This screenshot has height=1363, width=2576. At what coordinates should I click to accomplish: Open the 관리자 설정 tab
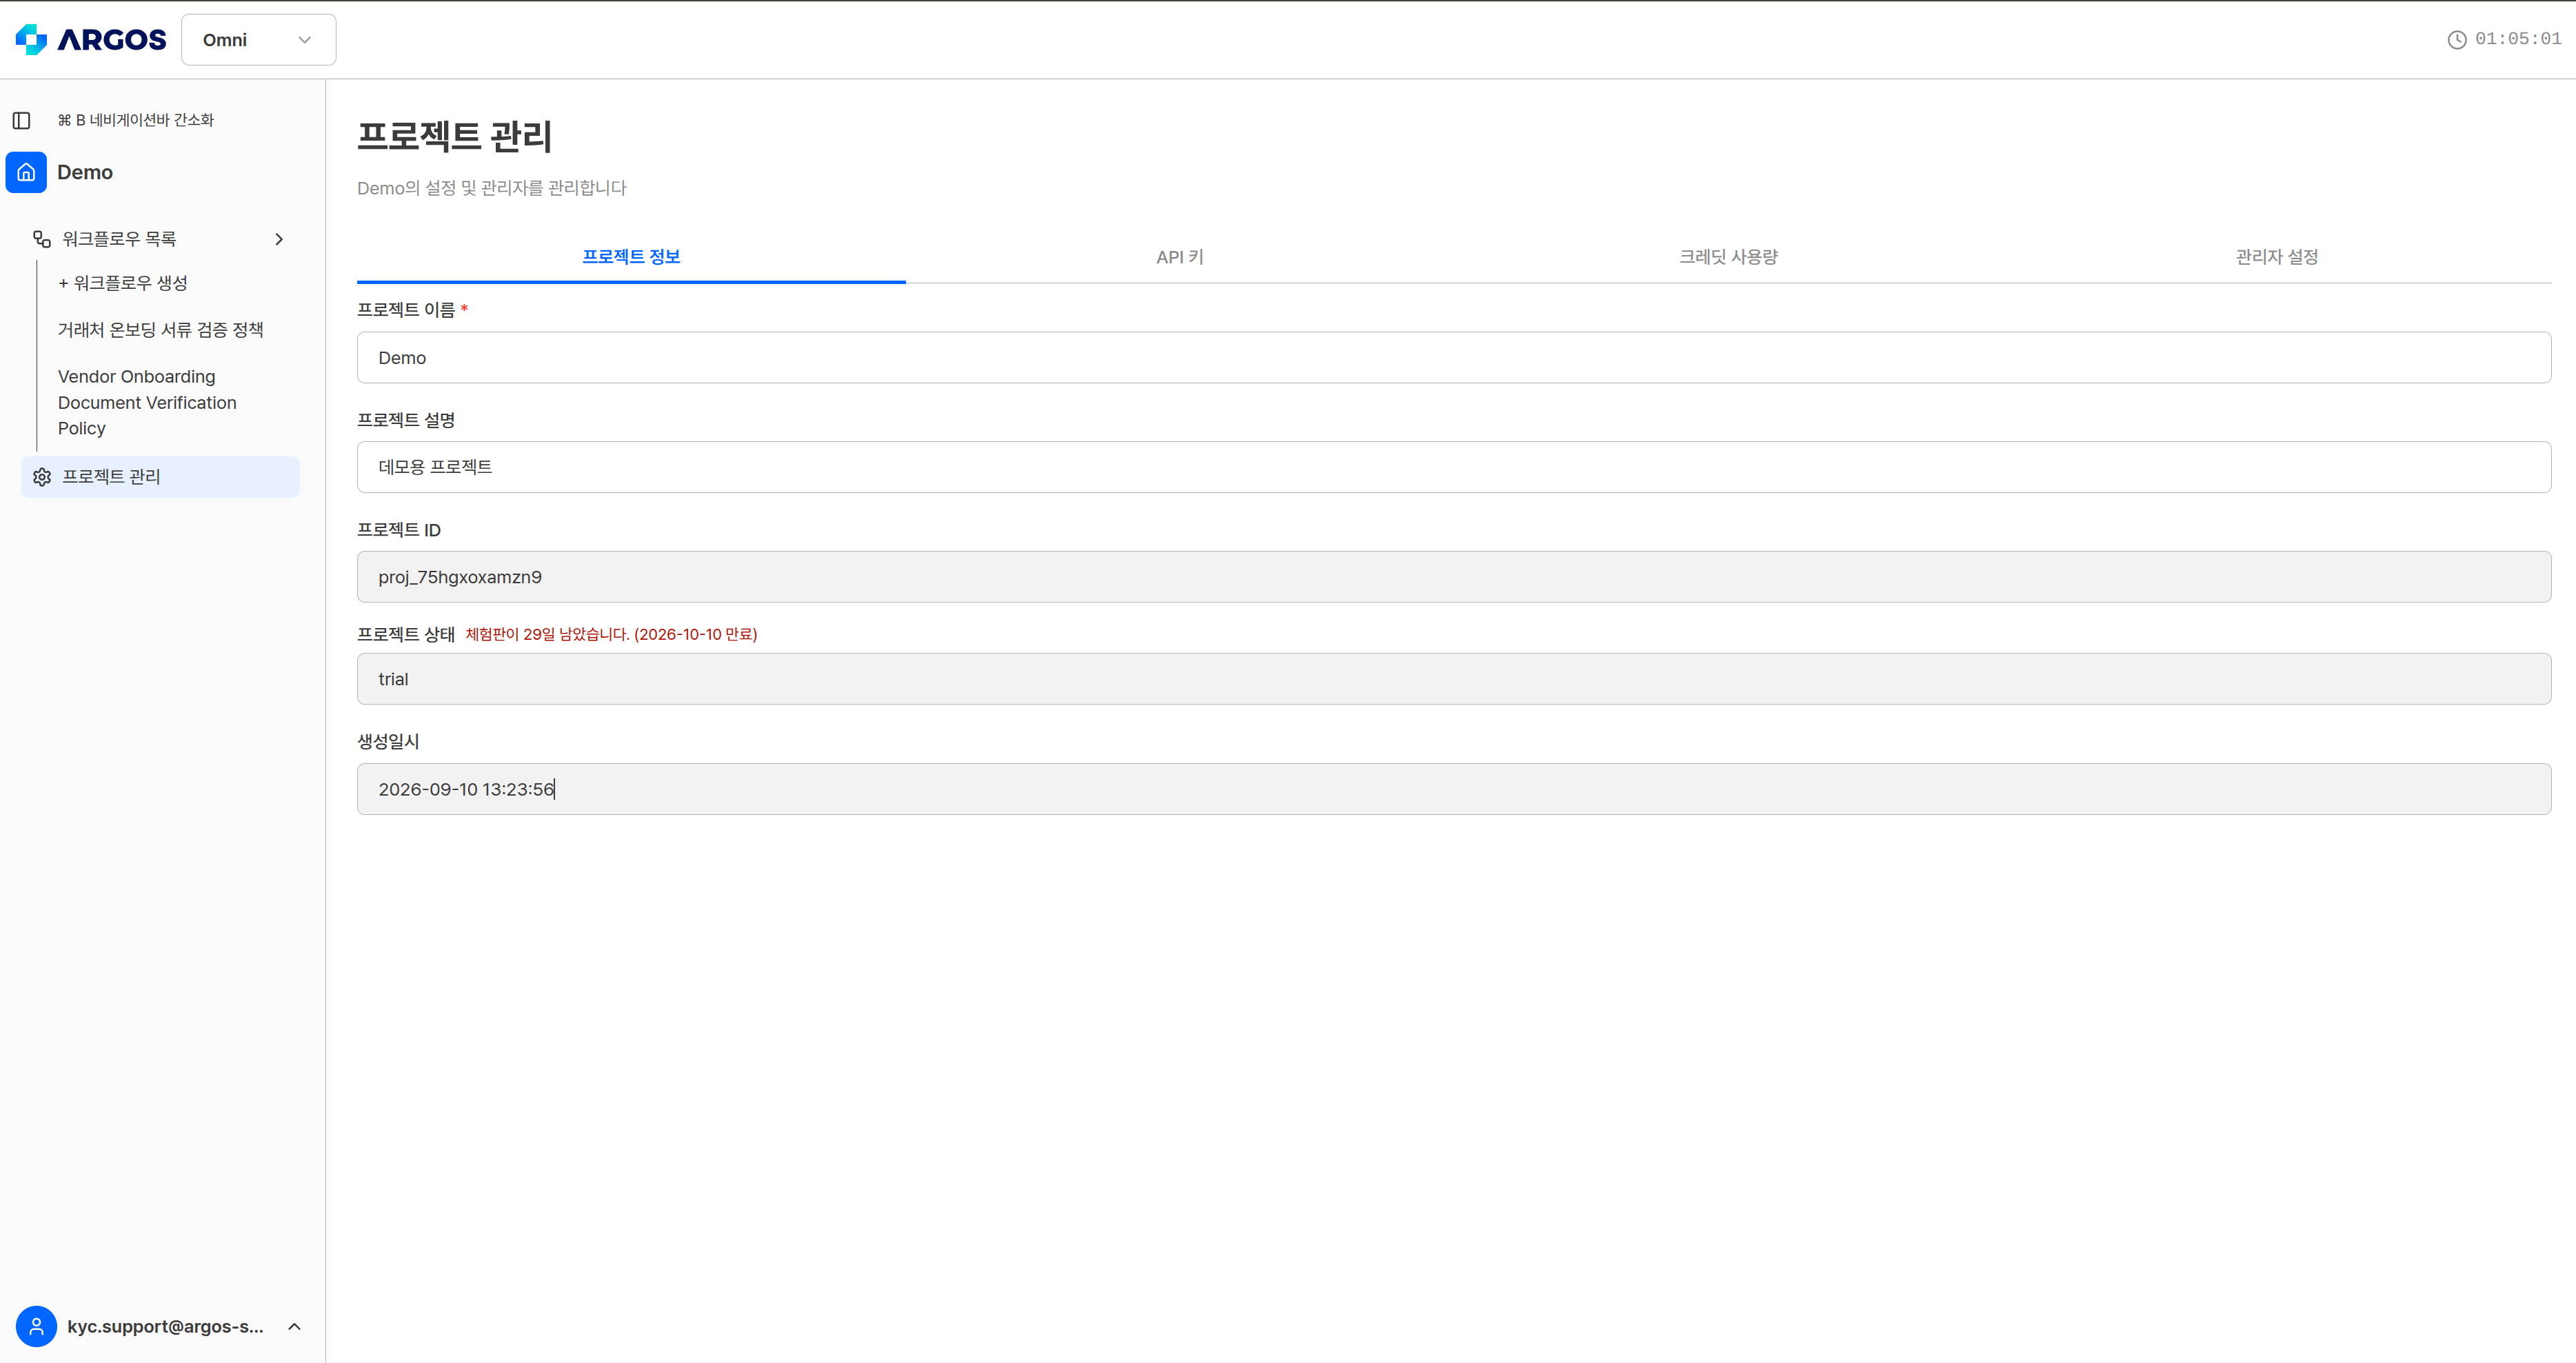coord(2277,257)
